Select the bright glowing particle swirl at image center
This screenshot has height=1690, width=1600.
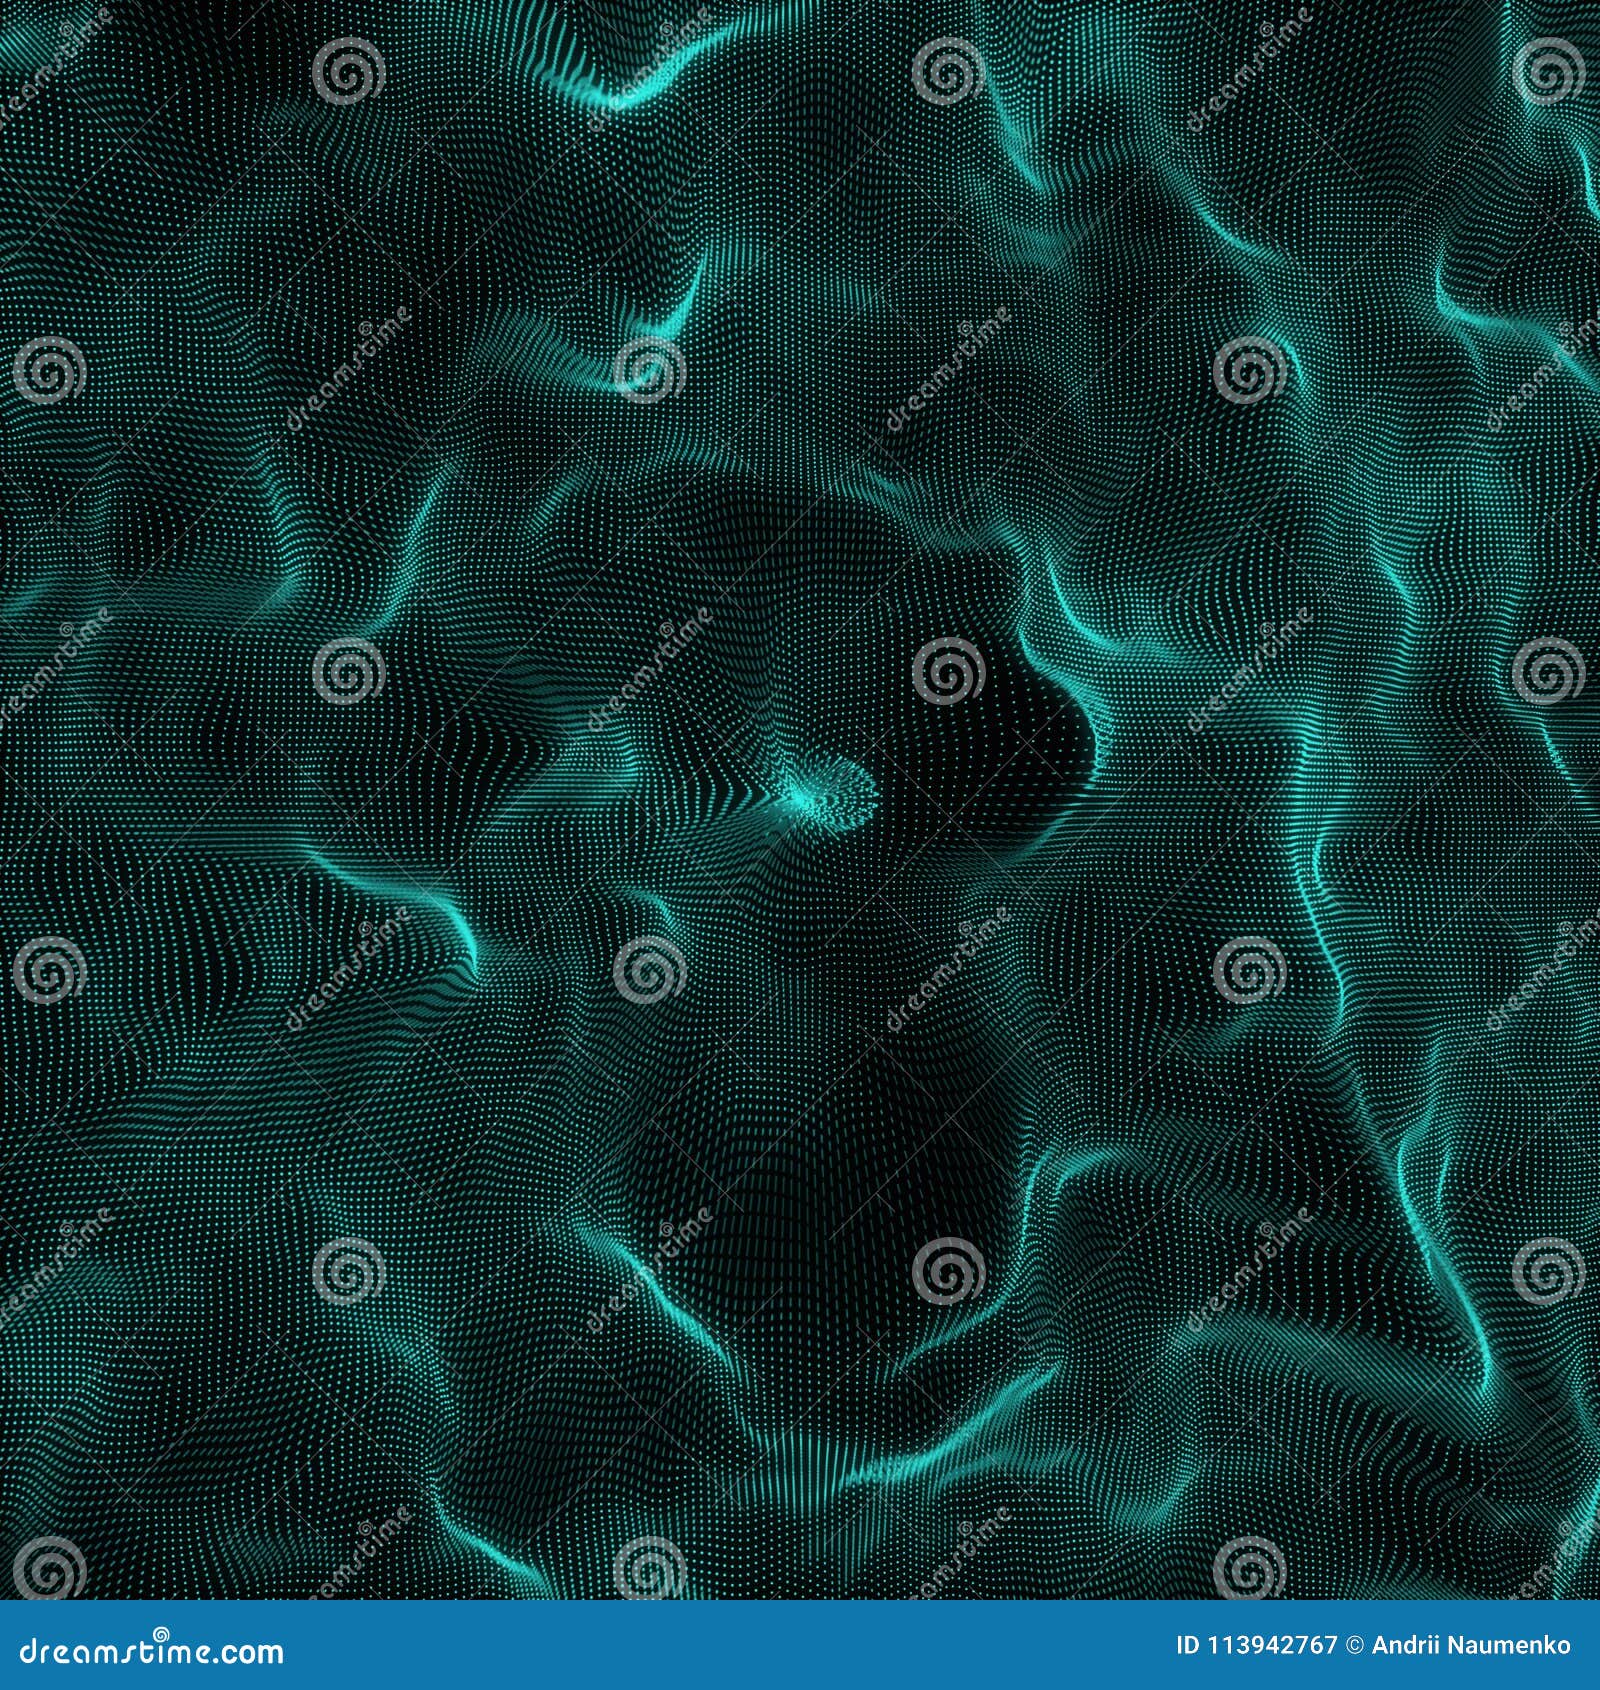(x=810, y=800)
